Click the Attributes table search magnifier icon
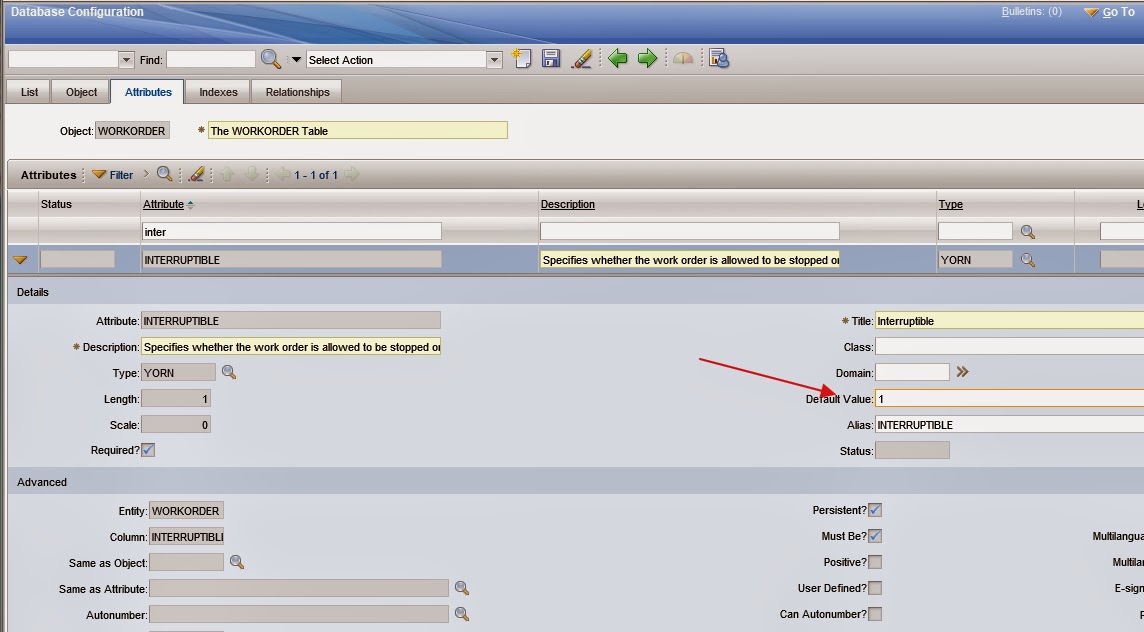The image size is (1144, 632). 165,174
